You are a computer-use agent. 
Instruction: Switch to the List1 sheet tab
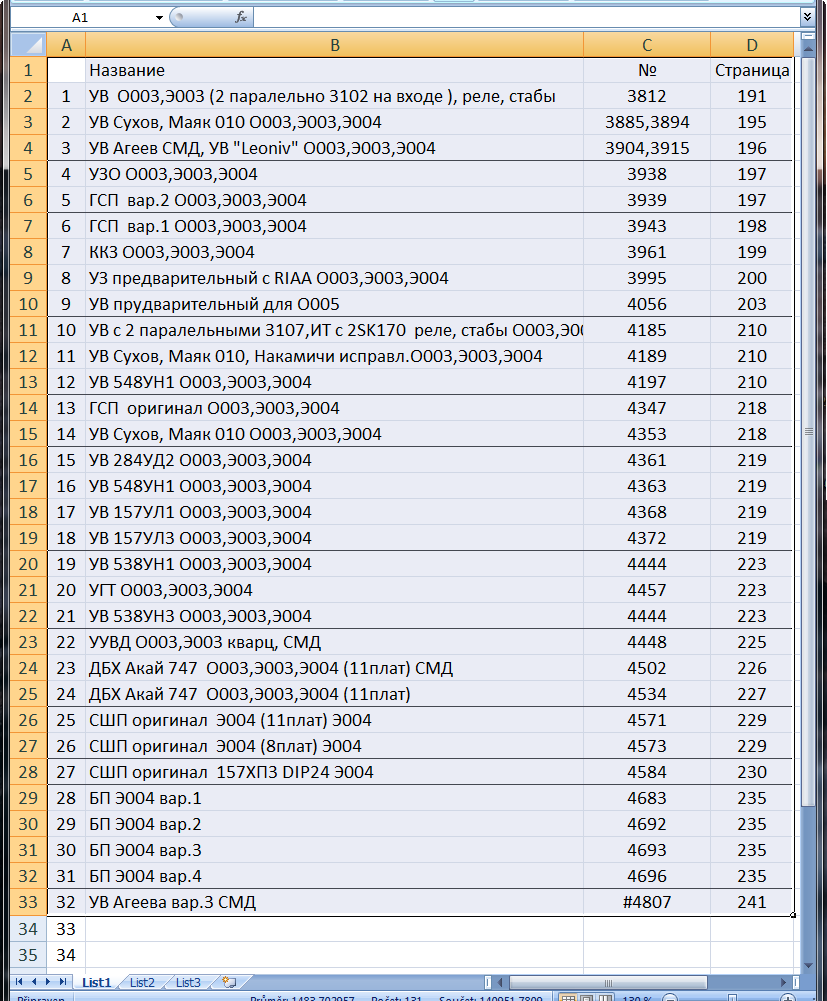click(96, 982)
